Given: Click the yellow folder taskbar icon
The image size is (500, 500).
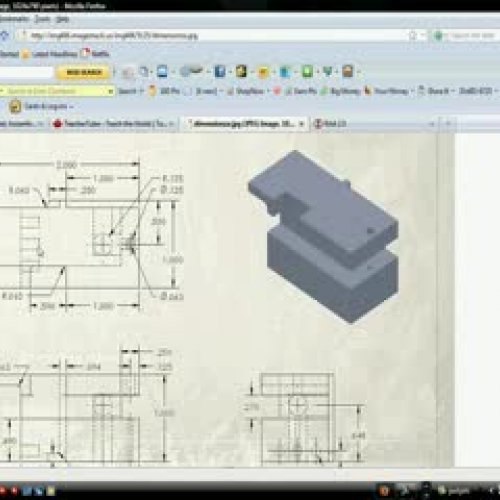Looking at the screenshot, I should [x=51, y=491].
